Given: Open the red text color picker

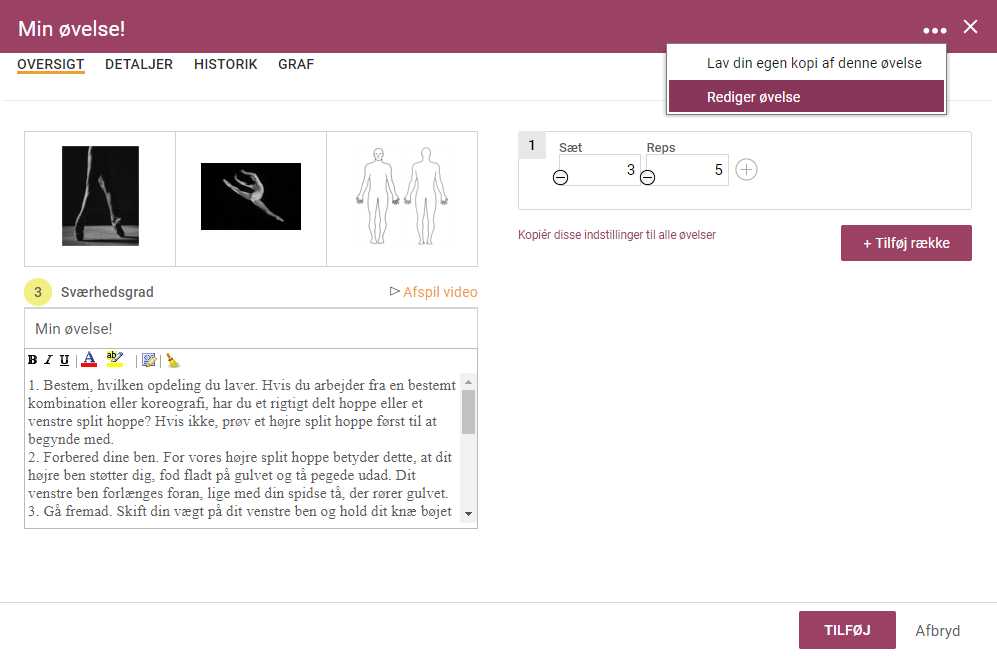Looking at the screenshot, I should (x=89, y=360).
